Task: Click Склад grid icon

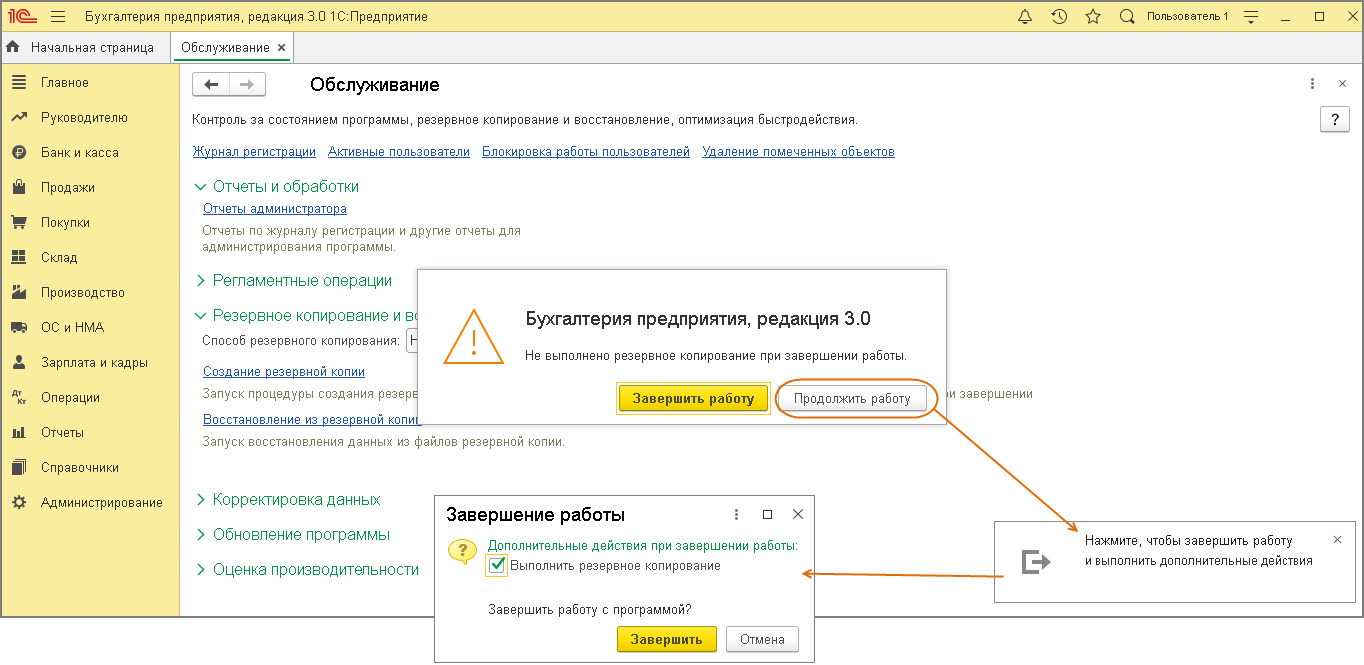Action: point(19,258)
